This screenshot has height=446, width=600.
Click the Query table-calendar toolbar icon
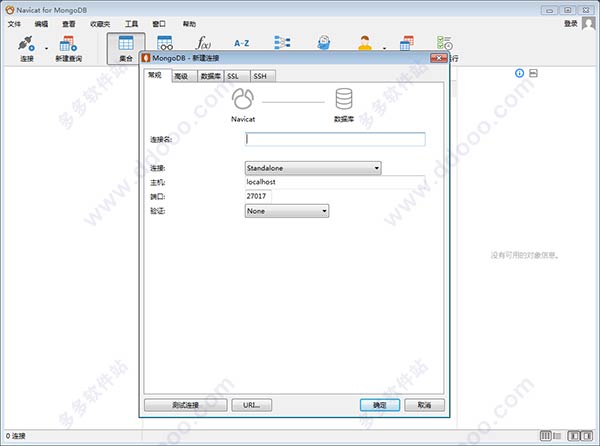[x=407, y=43]
